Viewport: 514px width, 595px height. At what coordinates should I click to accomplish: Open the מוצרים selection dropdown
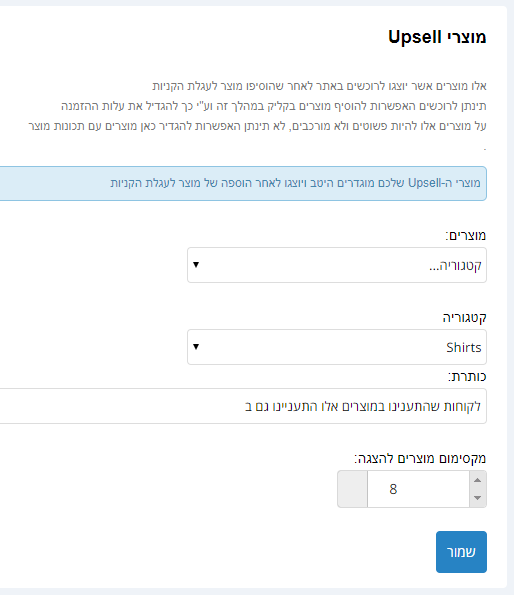pyautogui.click(x=337, y=265)
